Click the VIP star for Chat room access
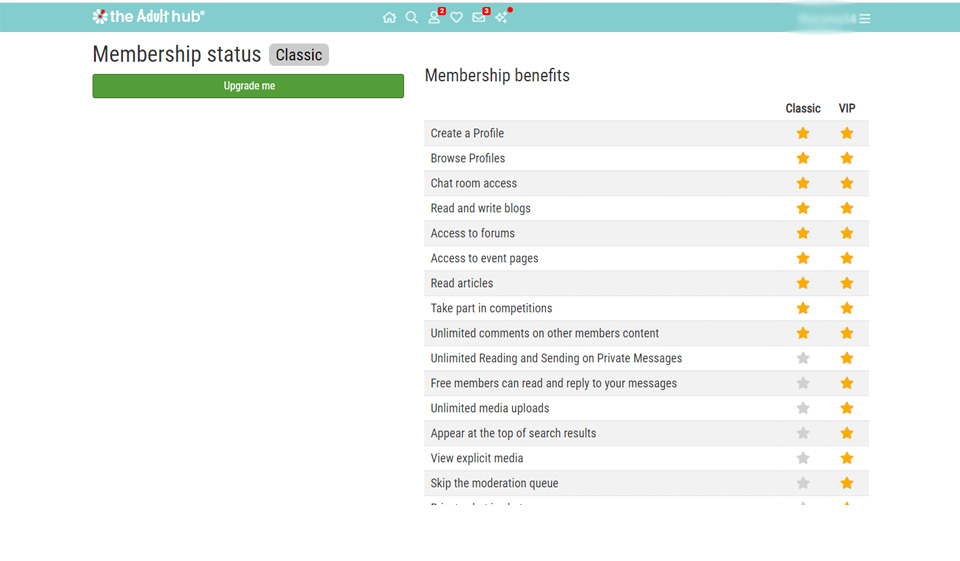The width and height of the screenshot is (960, 561). [x=847, y=183]
